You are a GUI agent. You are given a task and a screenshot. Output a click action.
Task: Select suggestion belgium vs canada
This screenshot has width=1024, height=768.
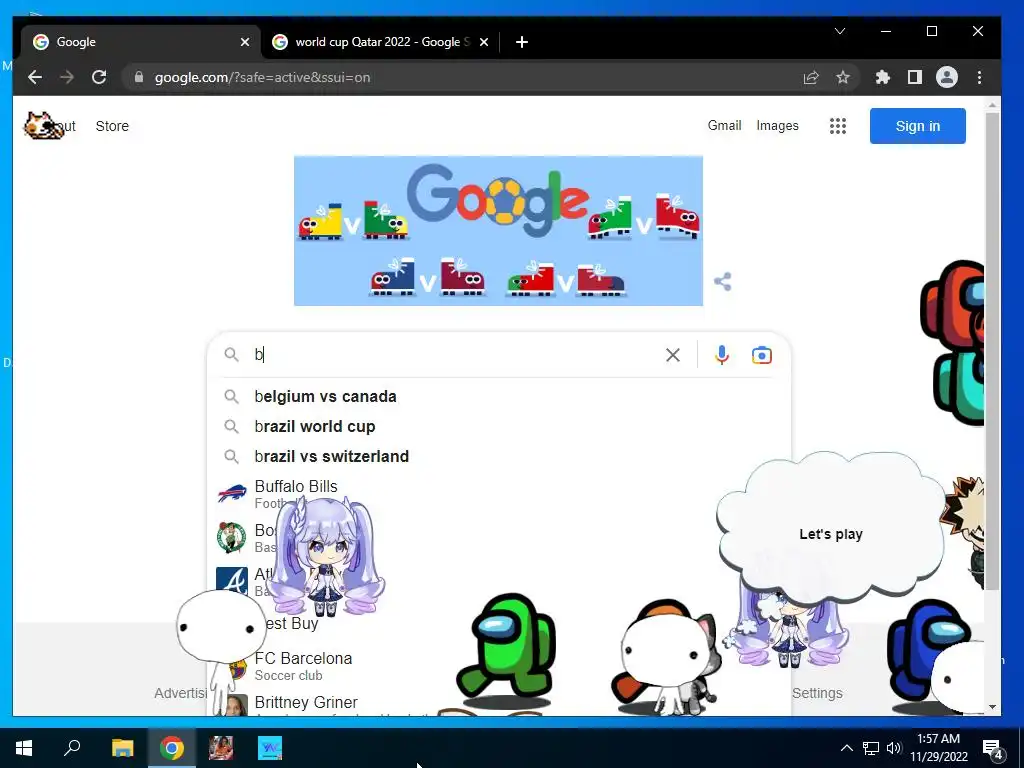click(499, 396)
